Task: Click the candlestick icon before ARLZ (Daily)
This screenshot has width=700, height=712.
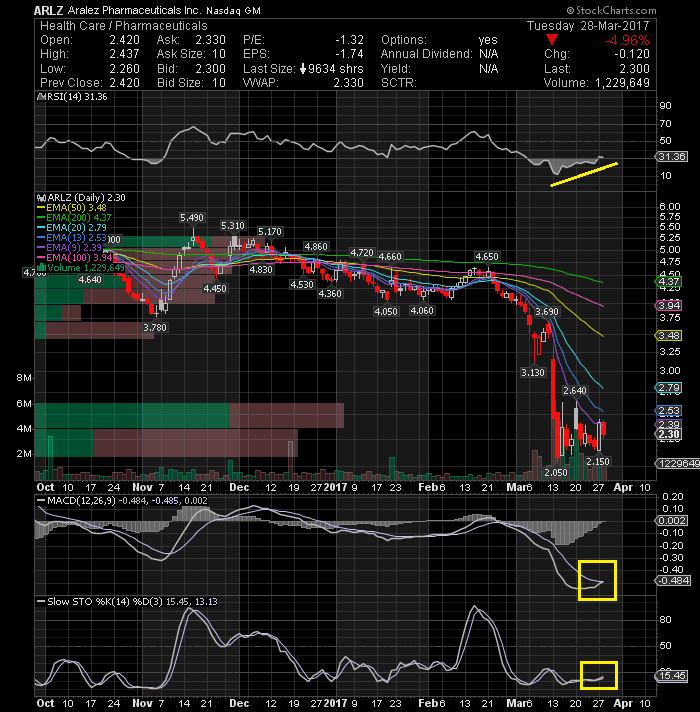Action: pos(41,198)
